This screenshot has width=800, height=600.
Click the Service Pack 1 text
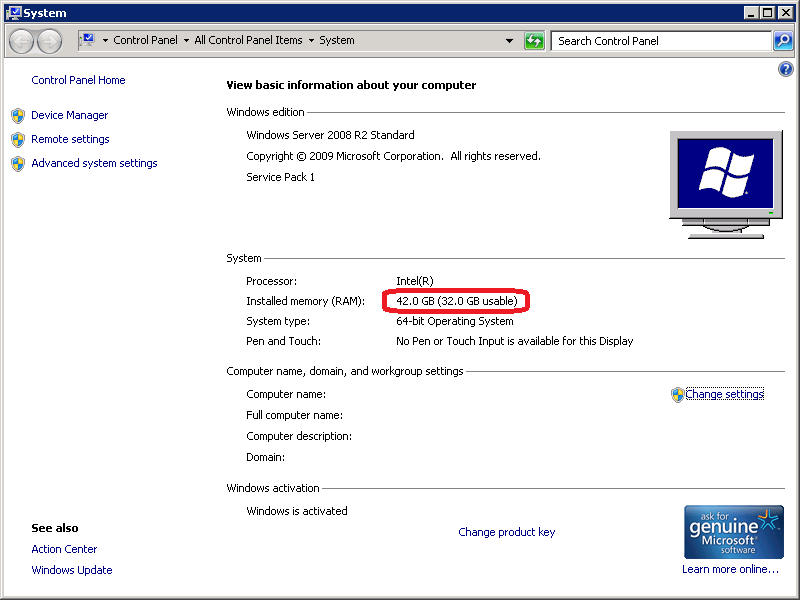280,177
